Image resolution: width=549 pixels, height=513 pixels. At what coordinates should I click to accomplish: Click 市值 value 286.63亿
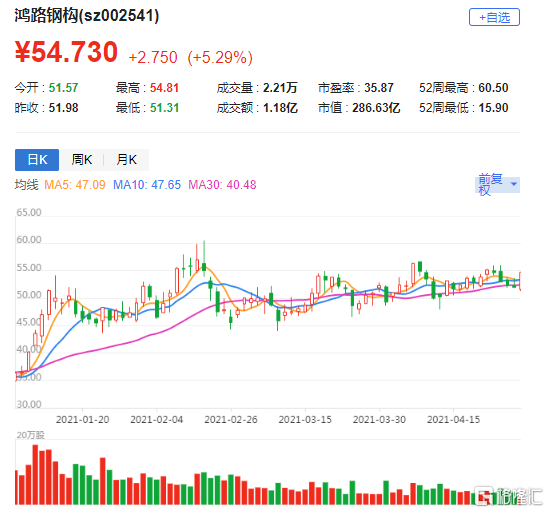click(x=376, y=108)
